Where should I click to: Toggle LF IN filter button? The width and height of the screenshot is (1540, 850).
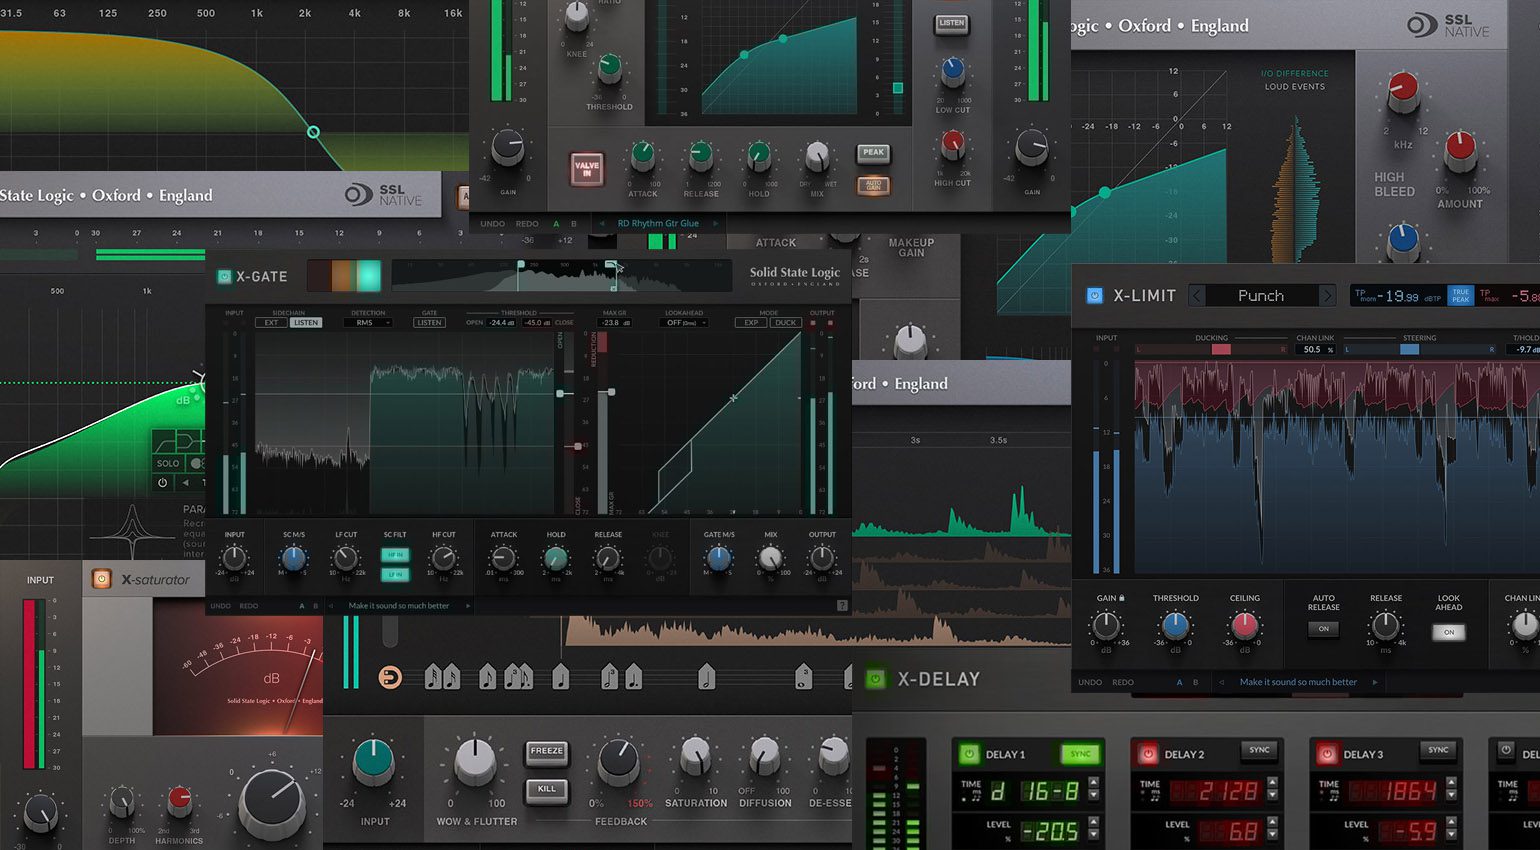coord(395,574)
